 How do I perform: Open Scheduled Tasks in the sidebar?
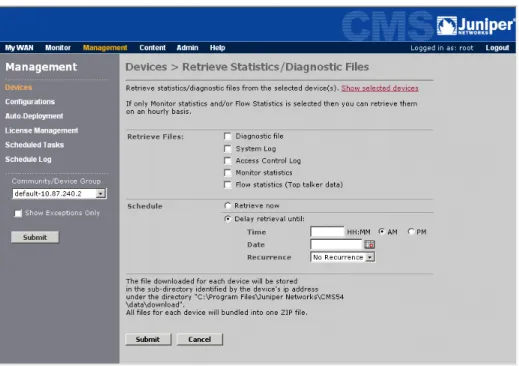pyautogui.click(x=34, y=145)
